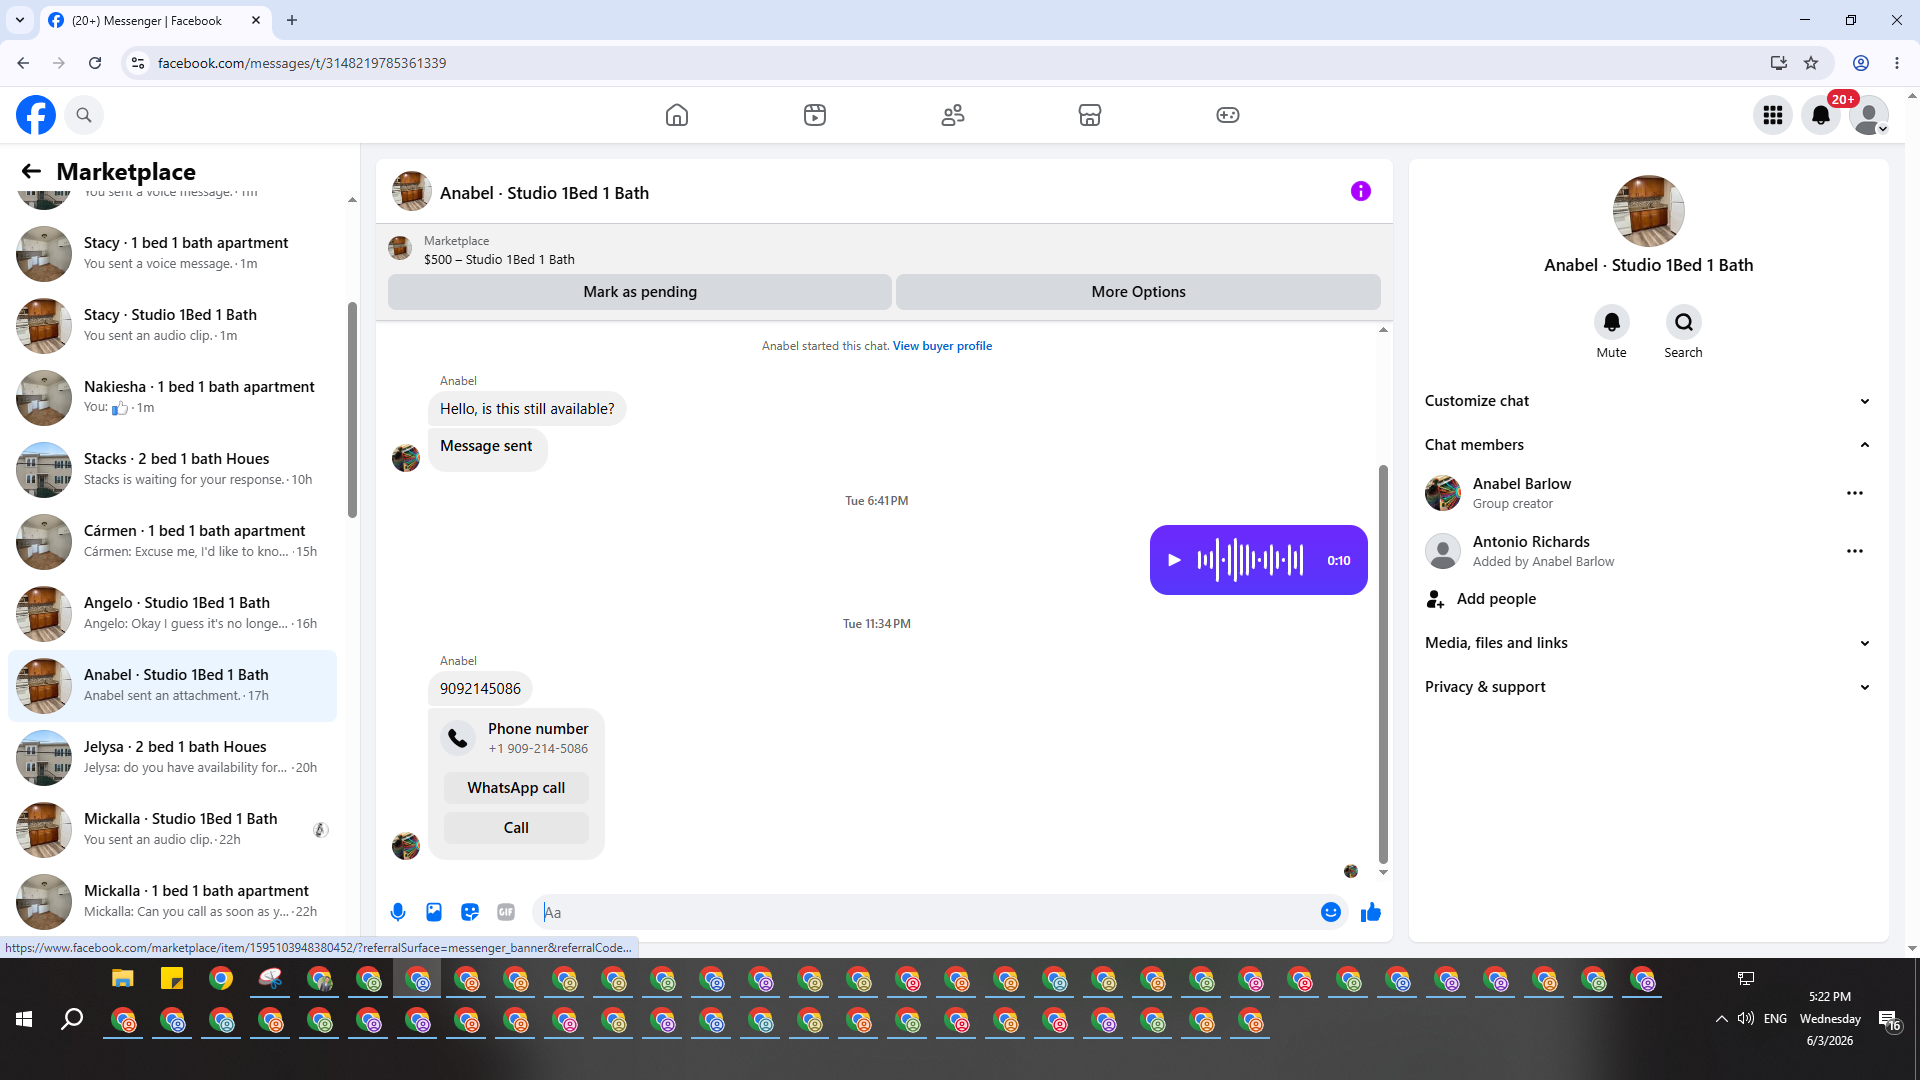
Task: Open the Windows notification center
Action: (1889, 1020)
